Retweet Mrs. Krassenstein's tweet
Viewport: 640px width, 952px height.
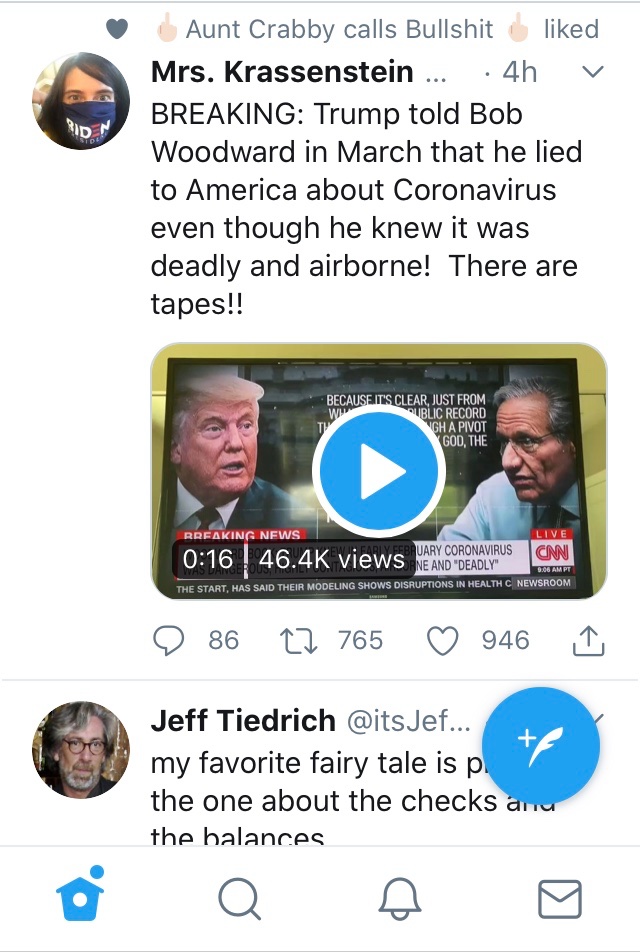297,640
